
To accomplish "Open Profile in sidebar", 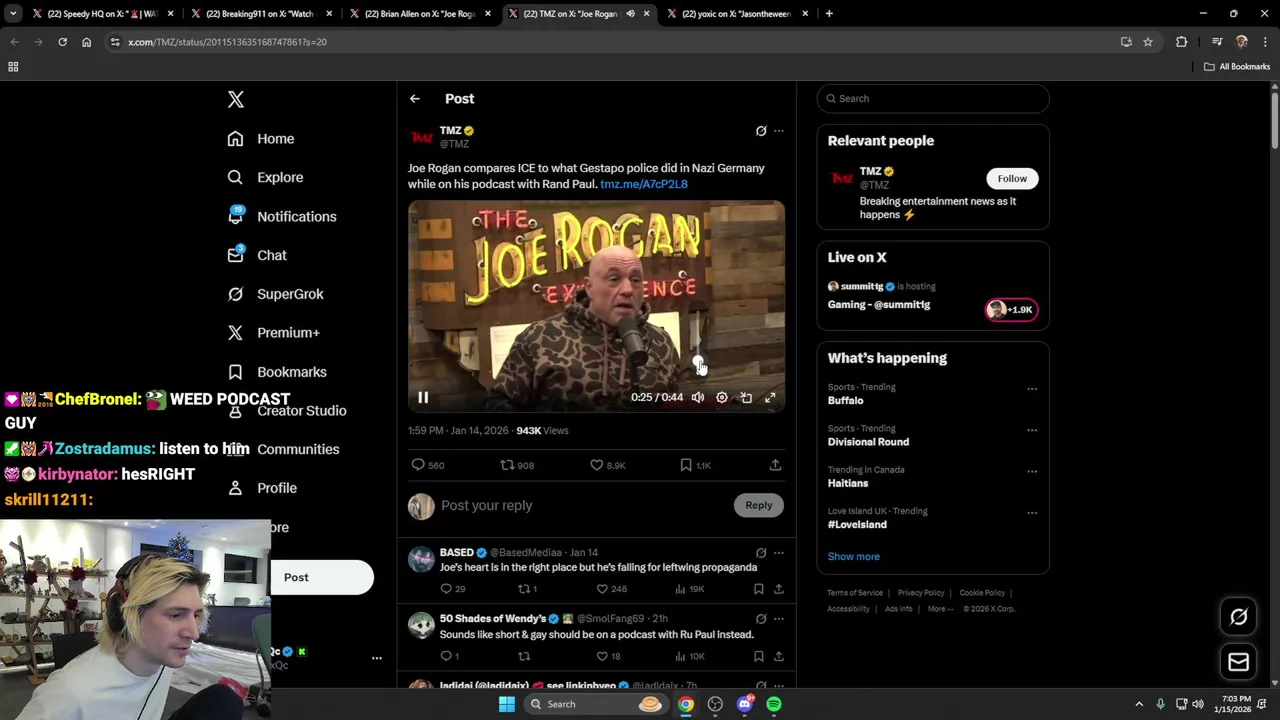I will (262, 488).
